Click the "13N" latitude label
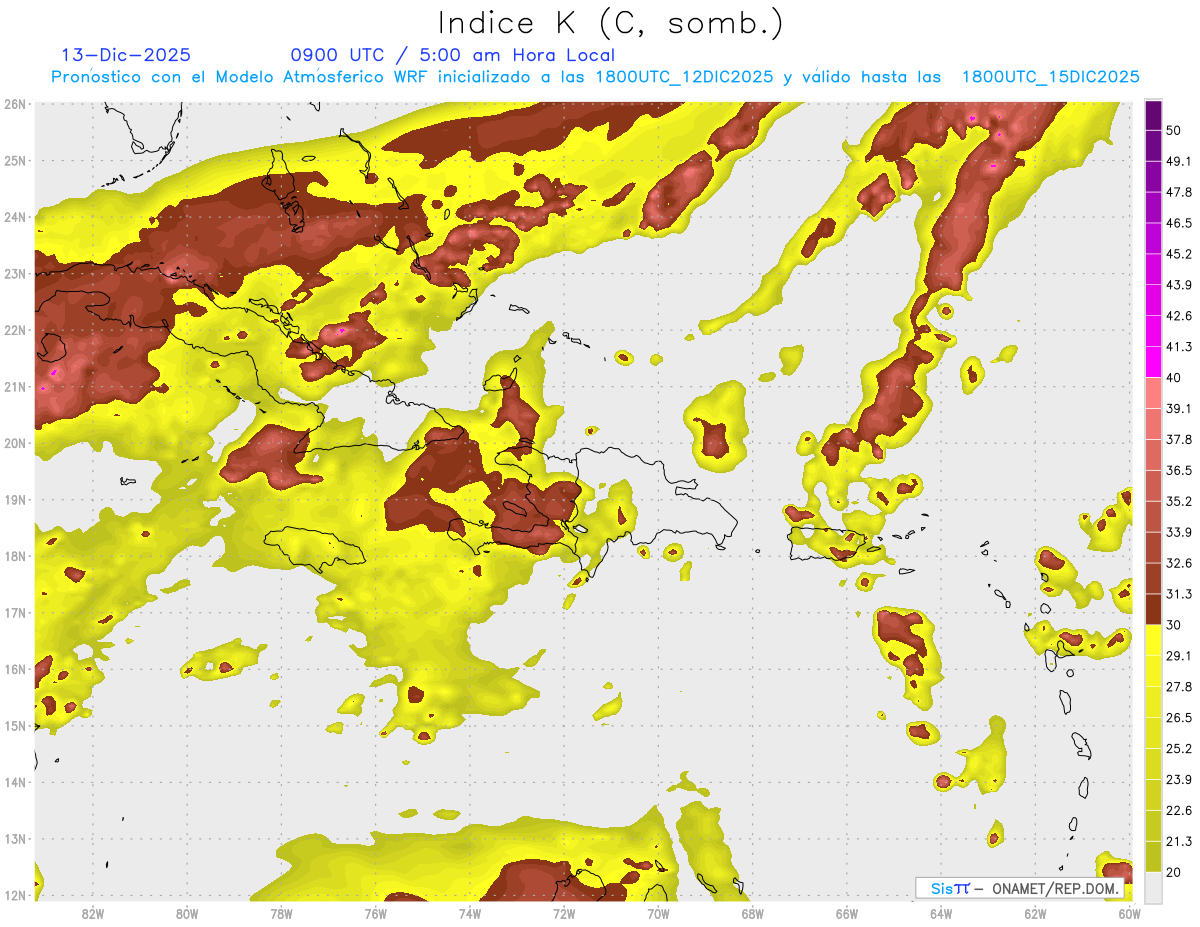This screenshot has height=927, width=1200. (14, 838)
